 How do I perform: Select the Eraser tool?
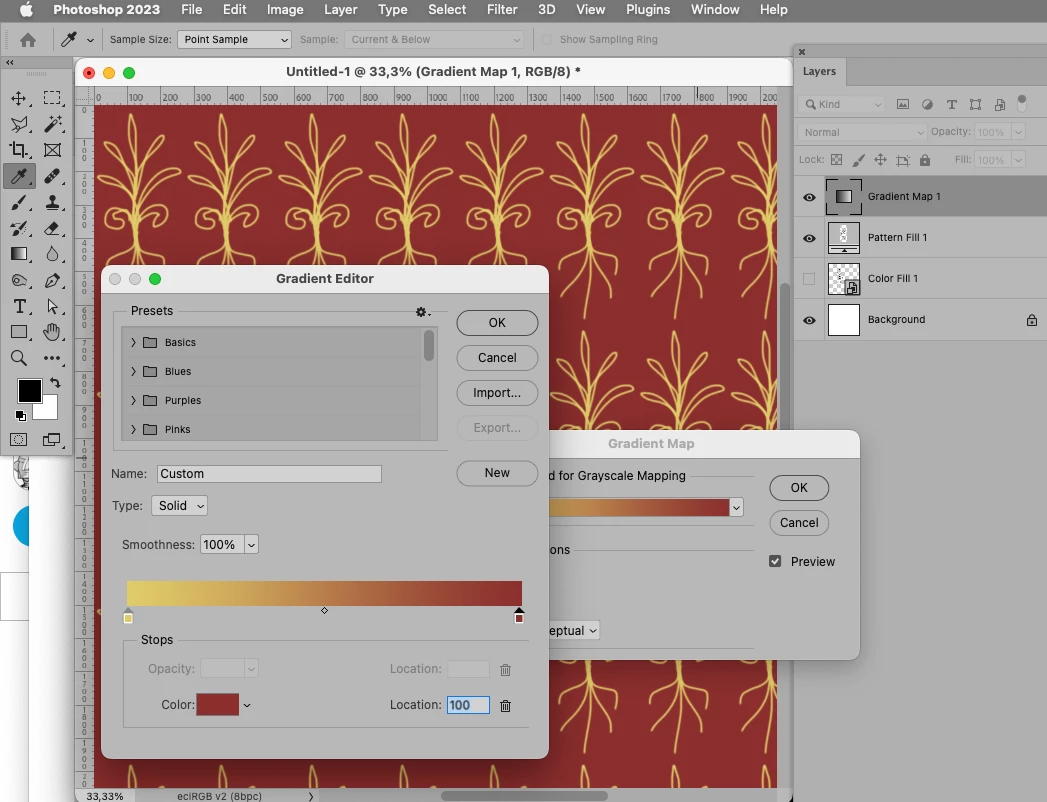pos(52,228)
